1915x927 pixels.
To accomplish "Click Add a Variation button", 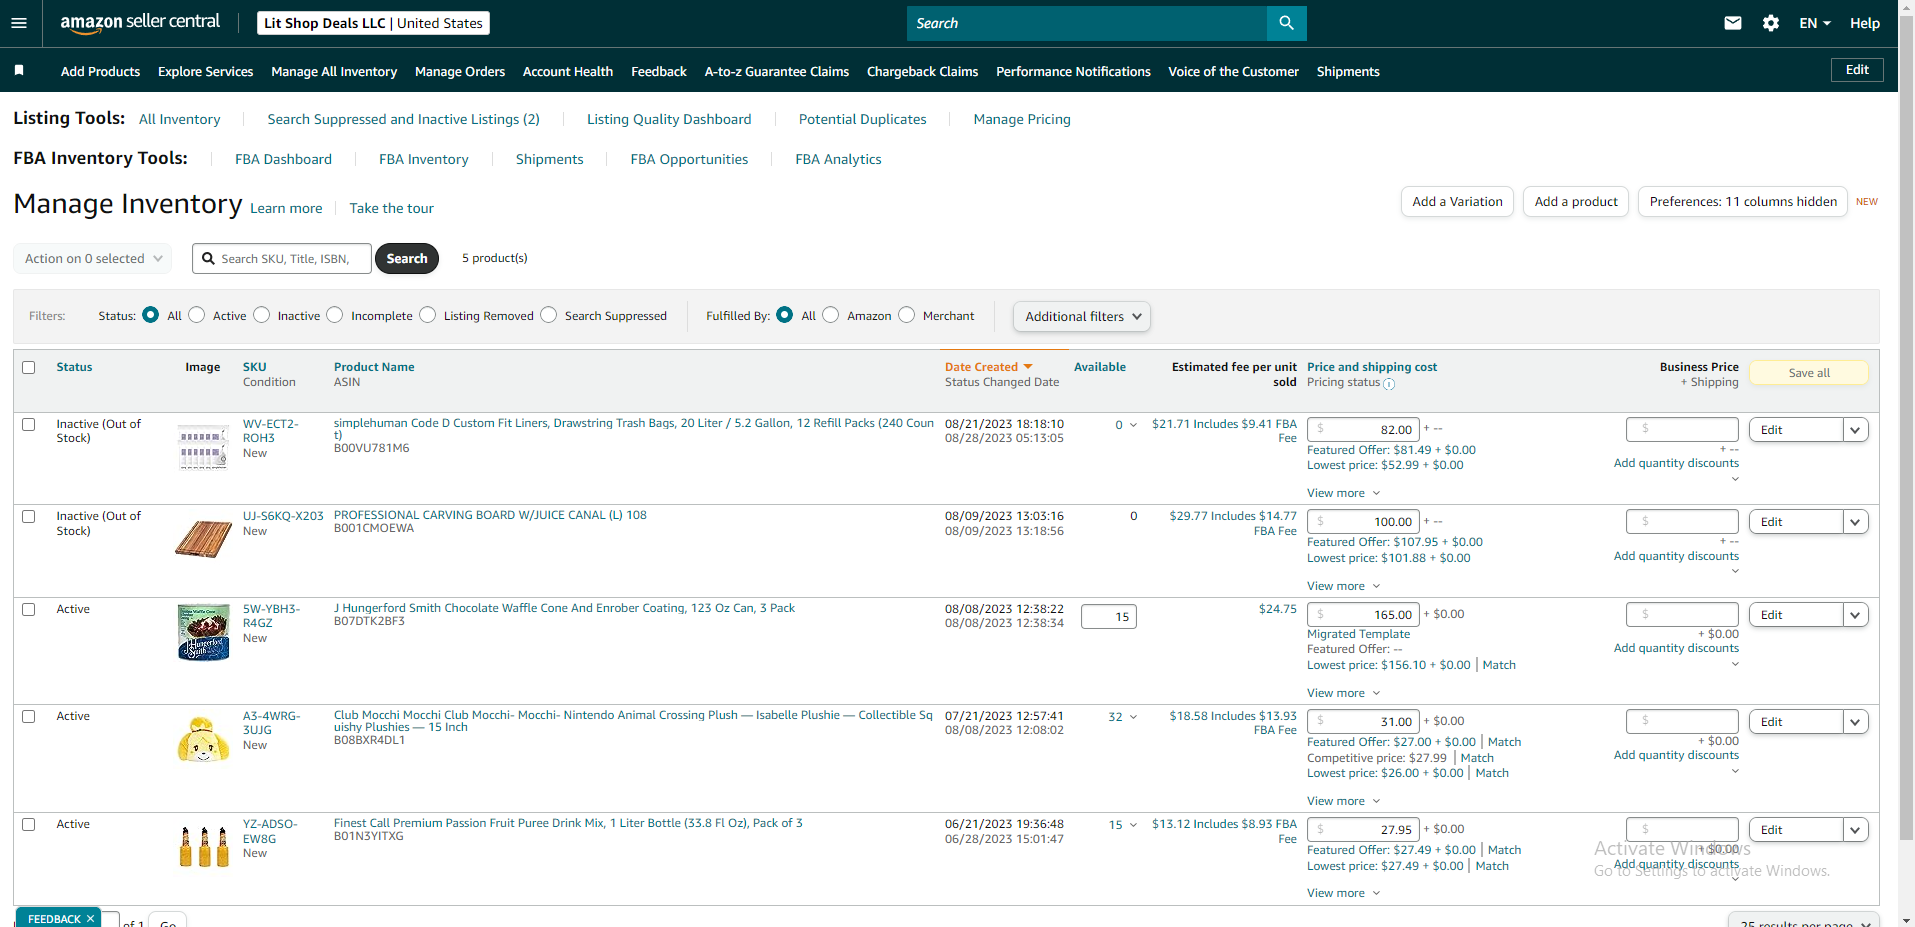I will [1457, 201].
